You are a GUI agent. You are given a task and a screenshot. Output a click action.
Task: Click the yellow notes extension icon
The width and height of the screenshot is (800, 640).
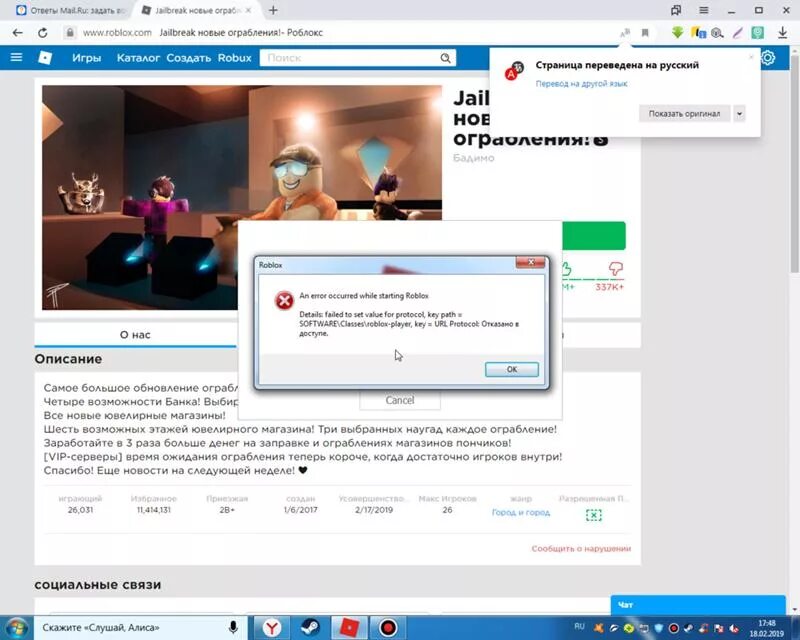[x=698, y=33]
